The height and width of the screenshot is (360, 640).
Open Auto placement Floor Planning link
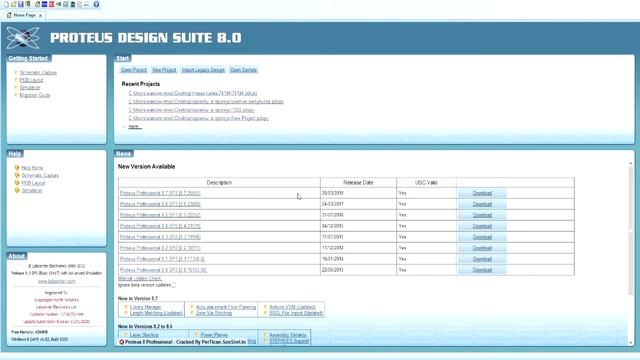[226, 307]
